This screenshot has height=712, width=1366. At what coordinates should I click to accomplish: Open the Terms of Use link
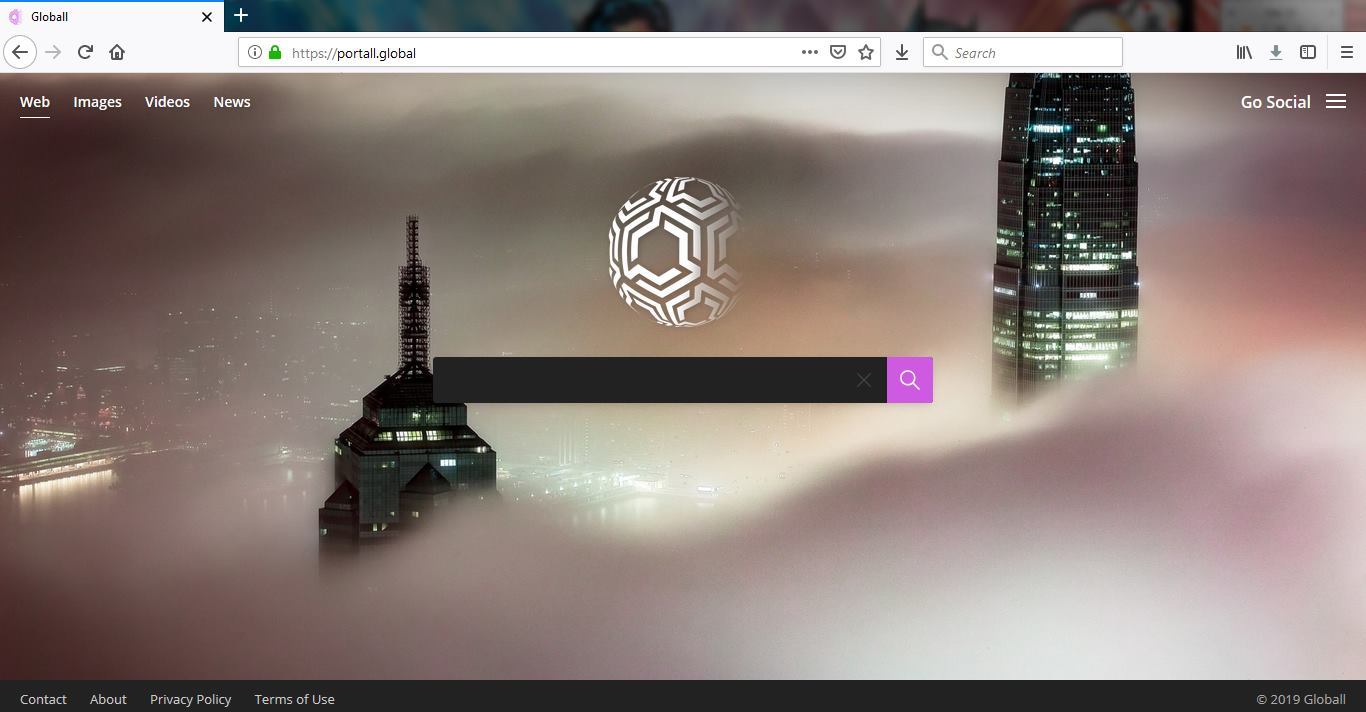[x=294, y=699]
